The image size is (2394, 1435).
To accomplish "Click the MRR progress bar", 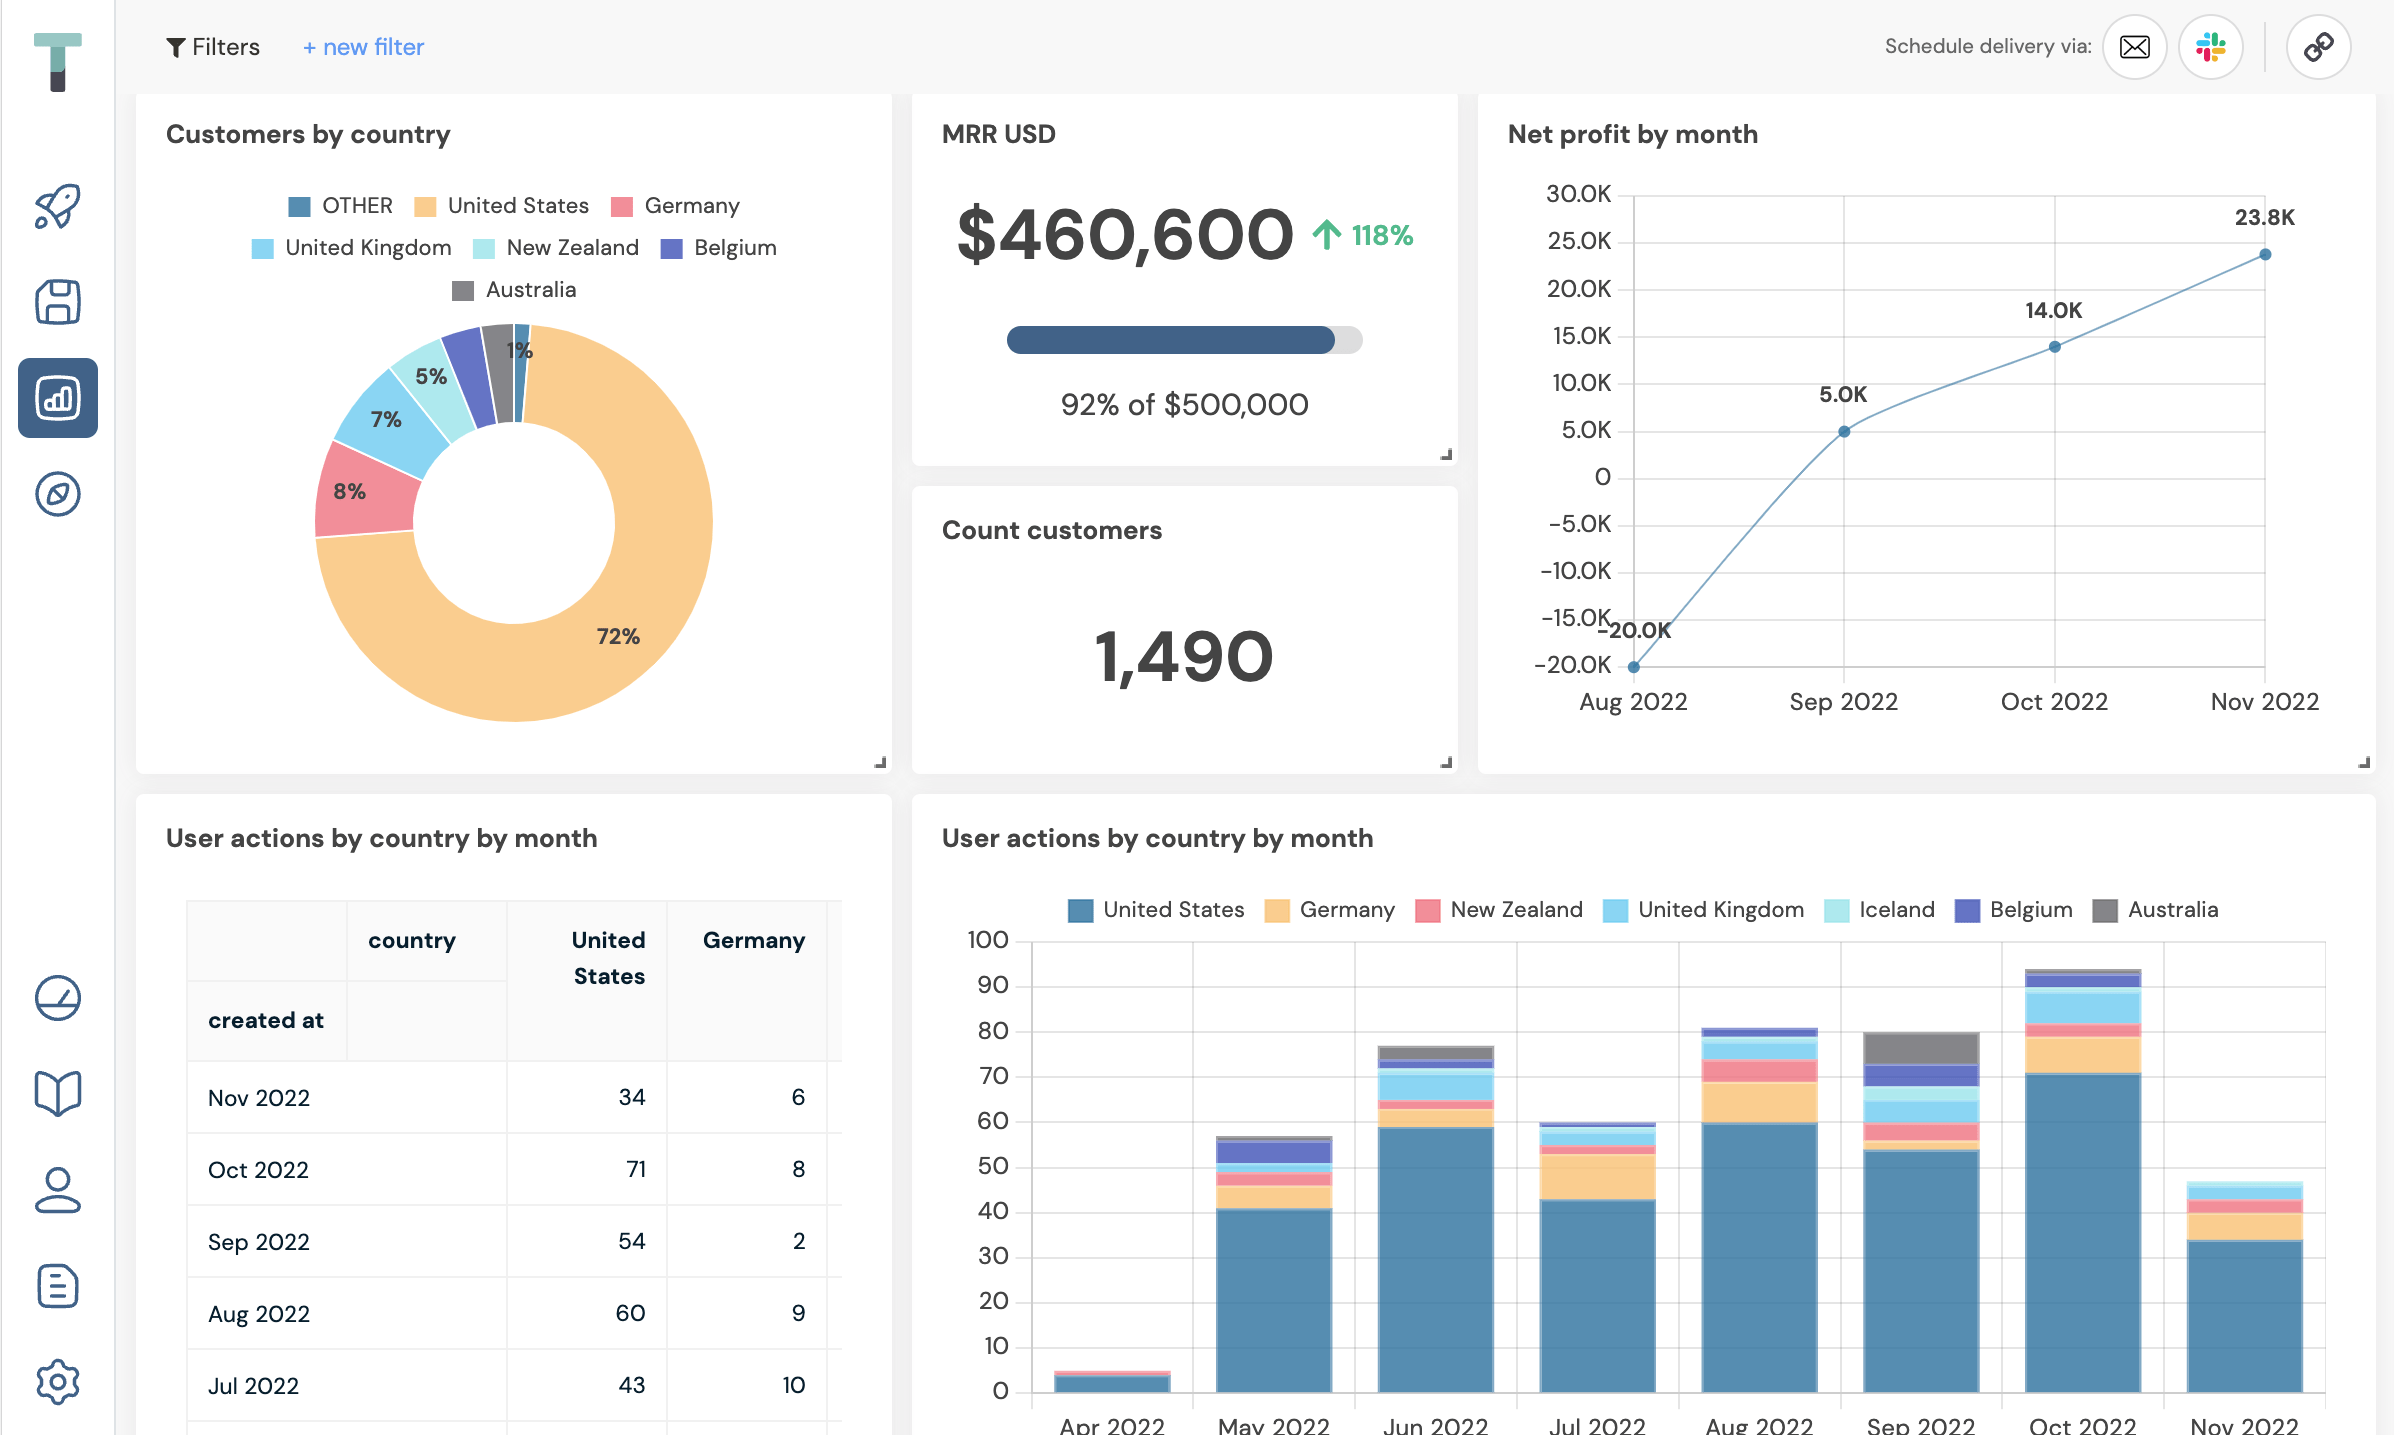I will click(1184, 340).
